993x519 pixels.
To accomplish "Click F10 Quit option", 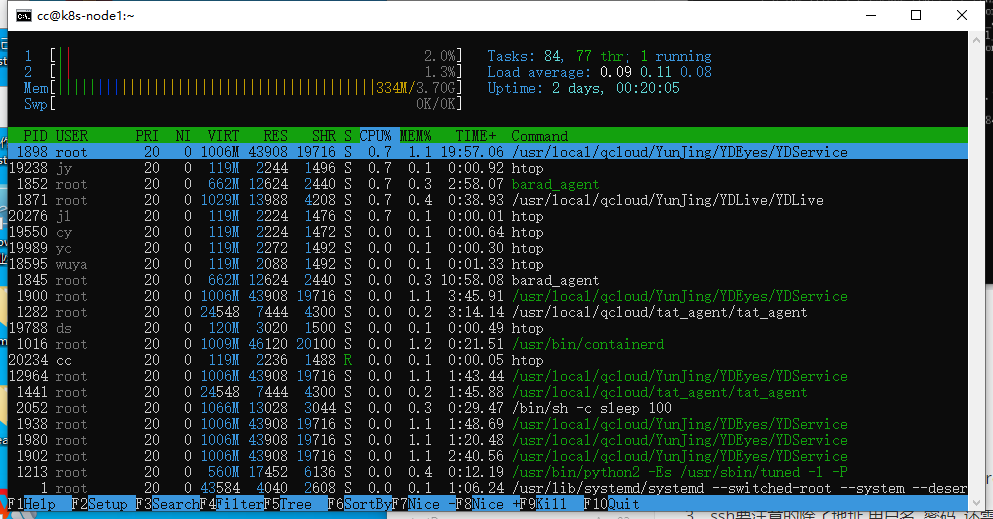I will point(611,504).
